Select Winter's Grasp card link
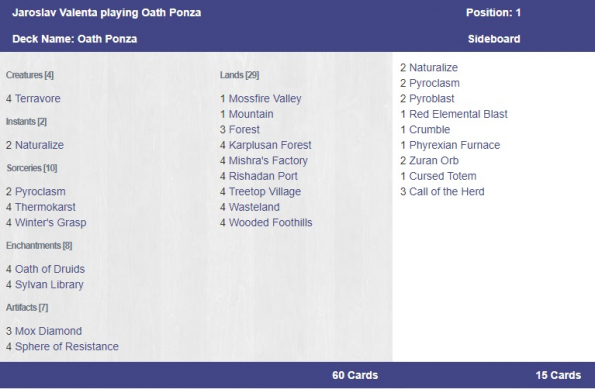This screenshot has width=595, height=389. (x=50, y=222)
